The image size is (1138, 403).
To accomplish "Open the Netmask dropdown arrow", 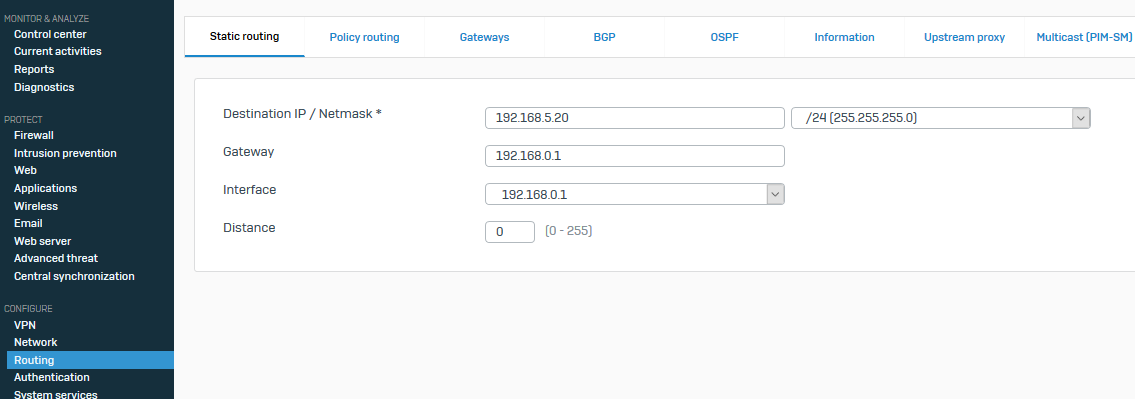I will [1080, 118].
